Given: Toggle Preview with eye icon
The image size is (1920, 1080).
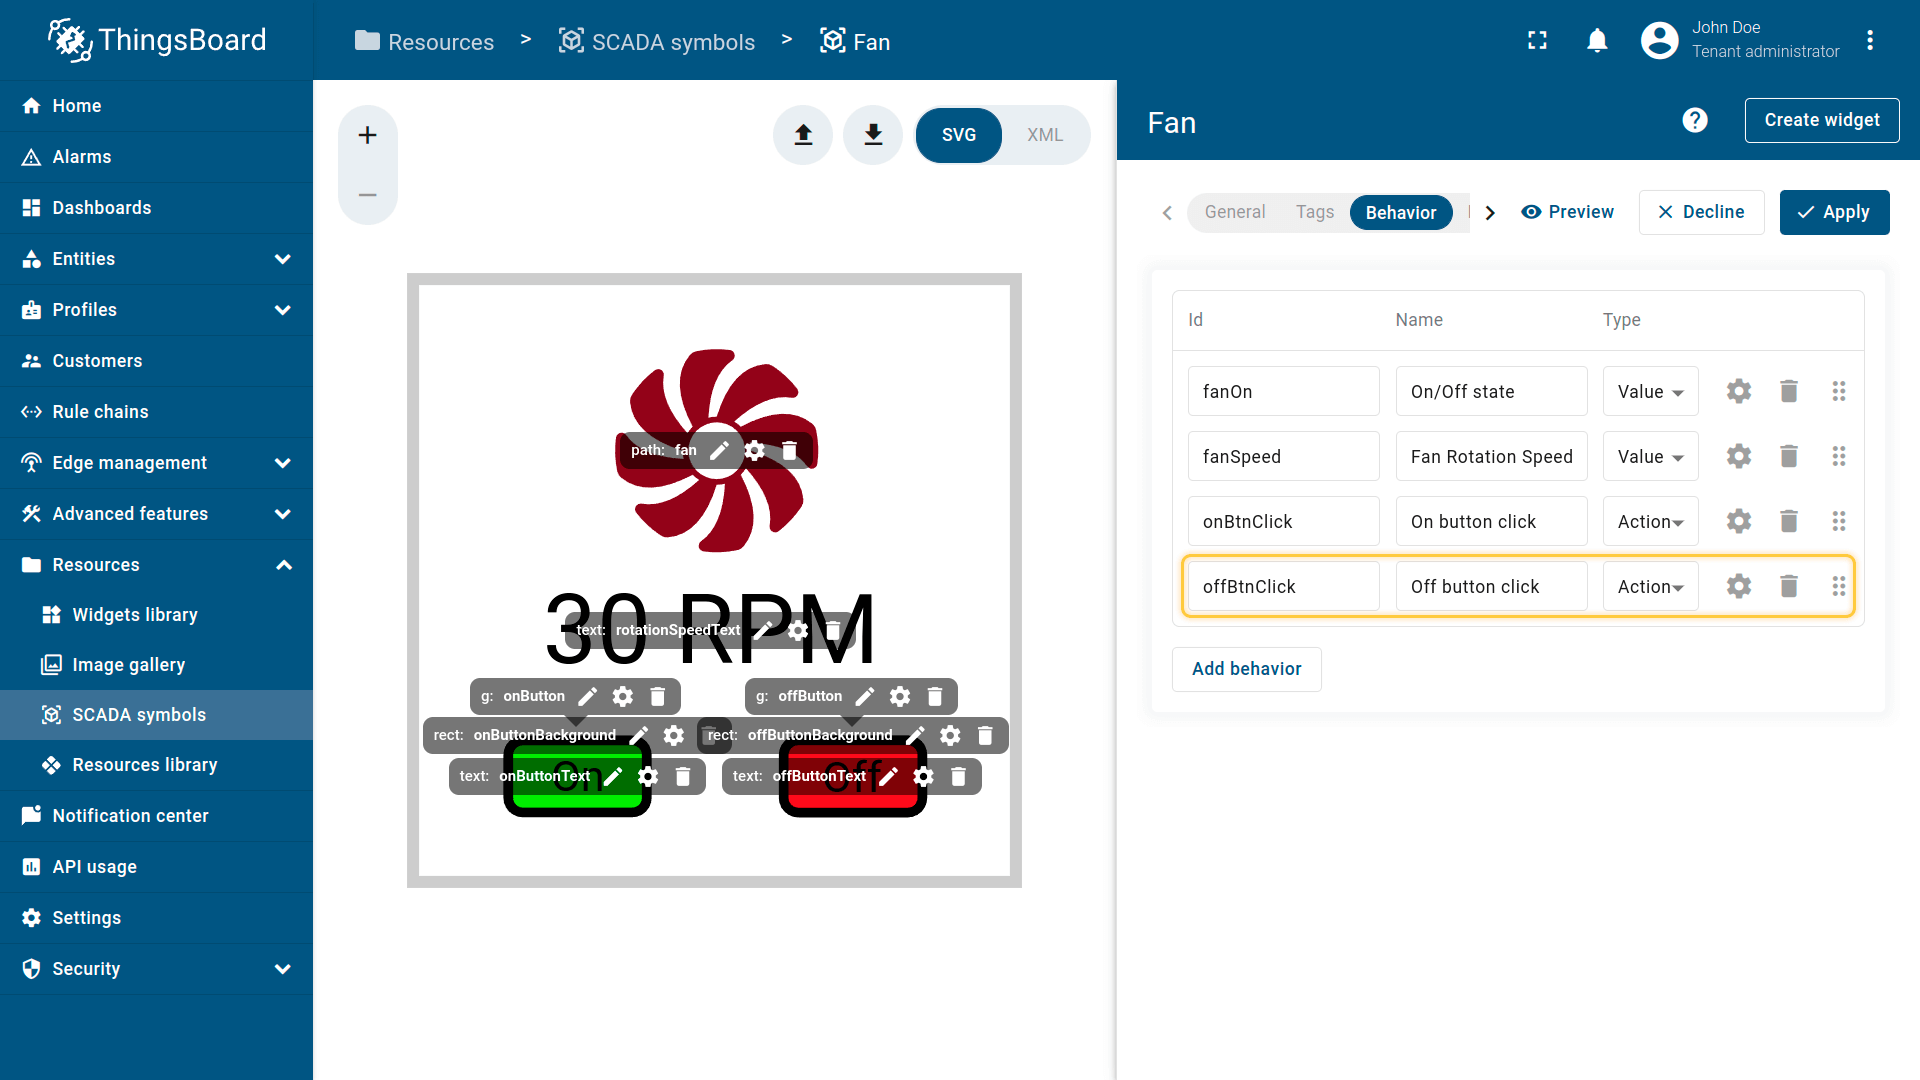Looking at the screenshot, I should pyautogui.click(x=1567, y=212).
